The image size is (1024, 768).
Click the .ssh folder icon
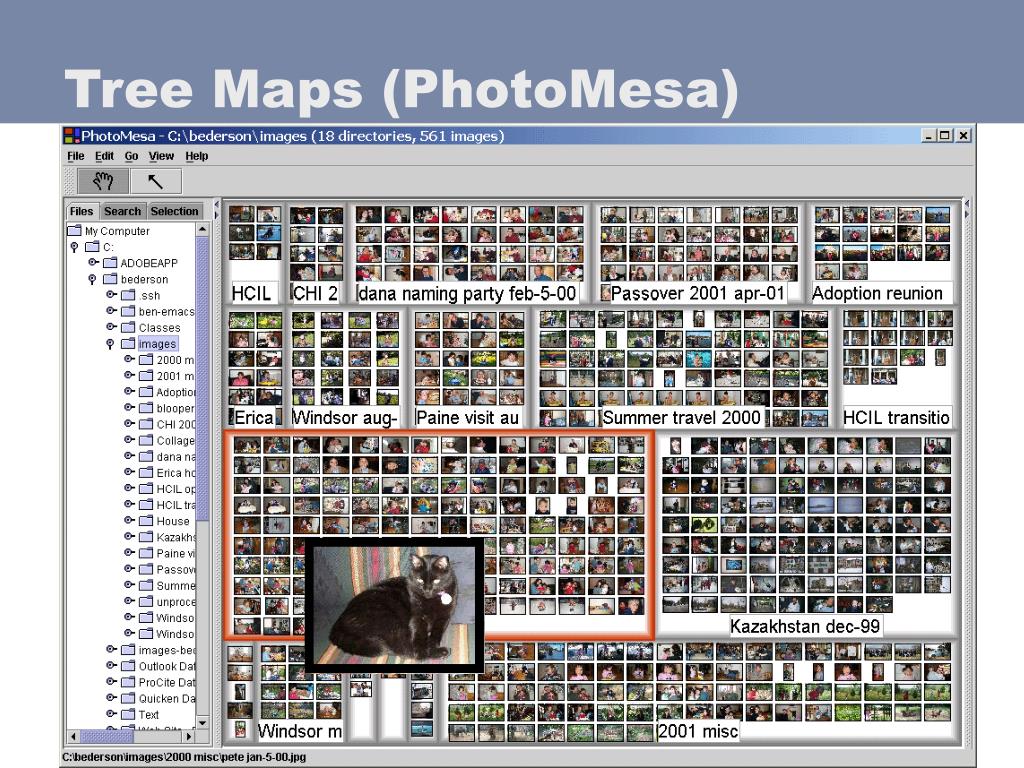129,295
